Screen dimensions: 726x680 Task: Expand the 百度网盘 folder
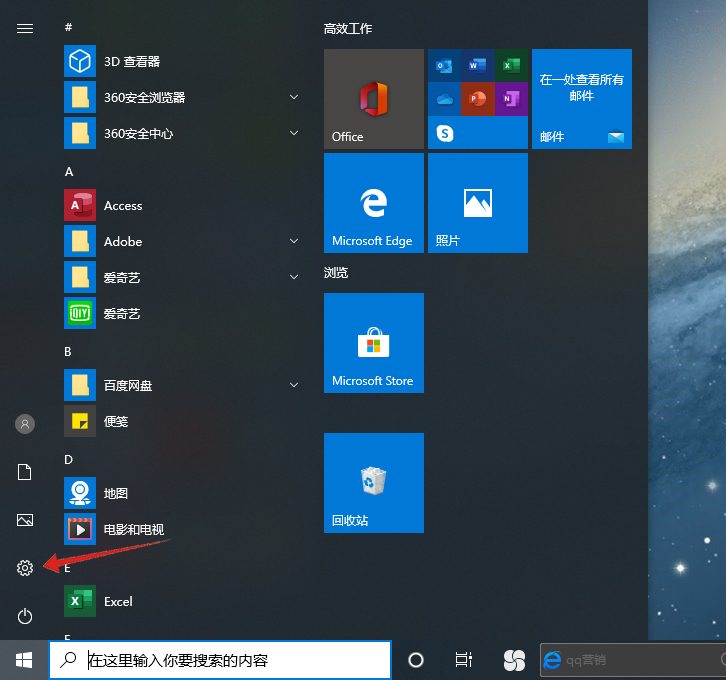[x=294, y=385]
